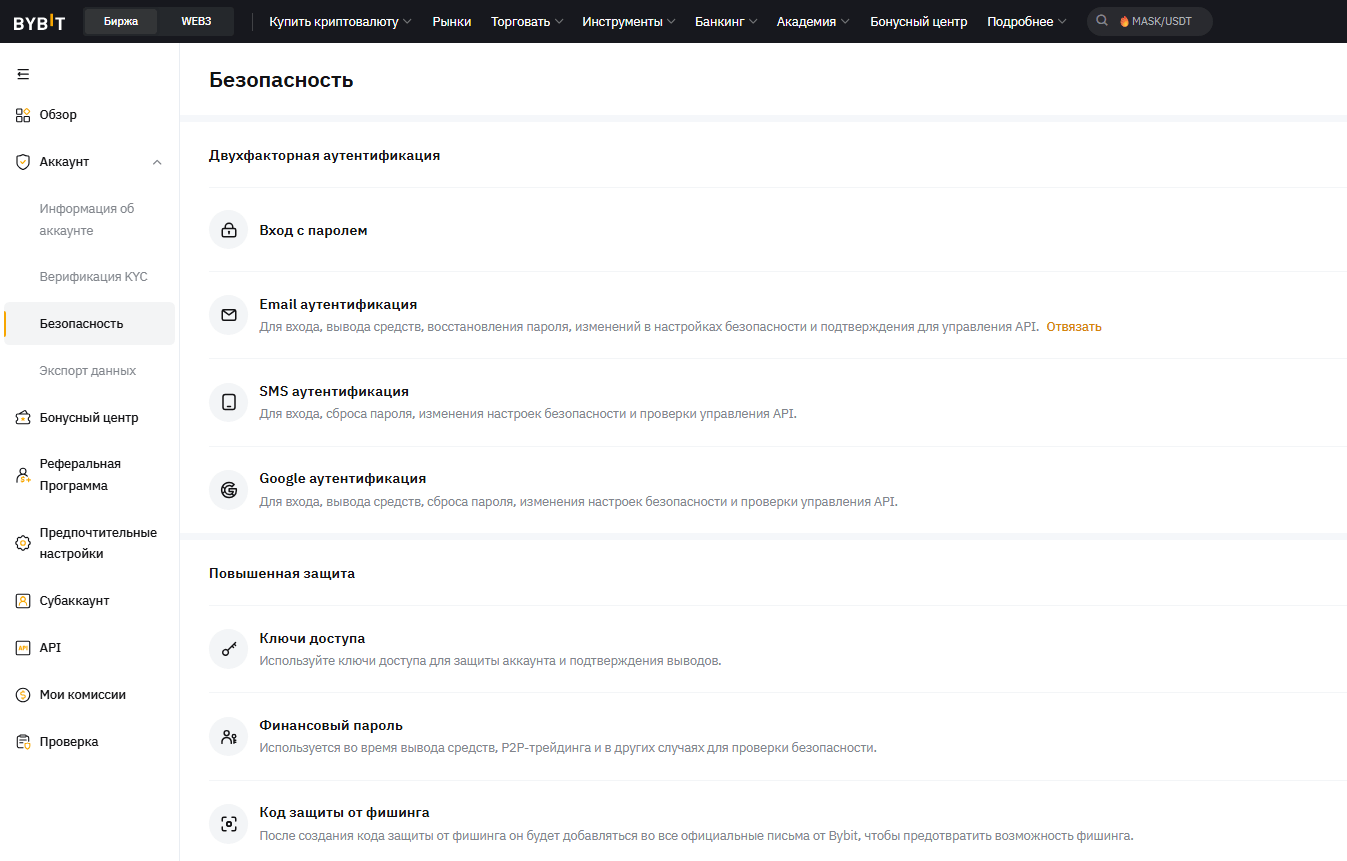Screen dimensions: 1347x861
Task: Click the envelope icon for Email authentication
Action: 229,315
